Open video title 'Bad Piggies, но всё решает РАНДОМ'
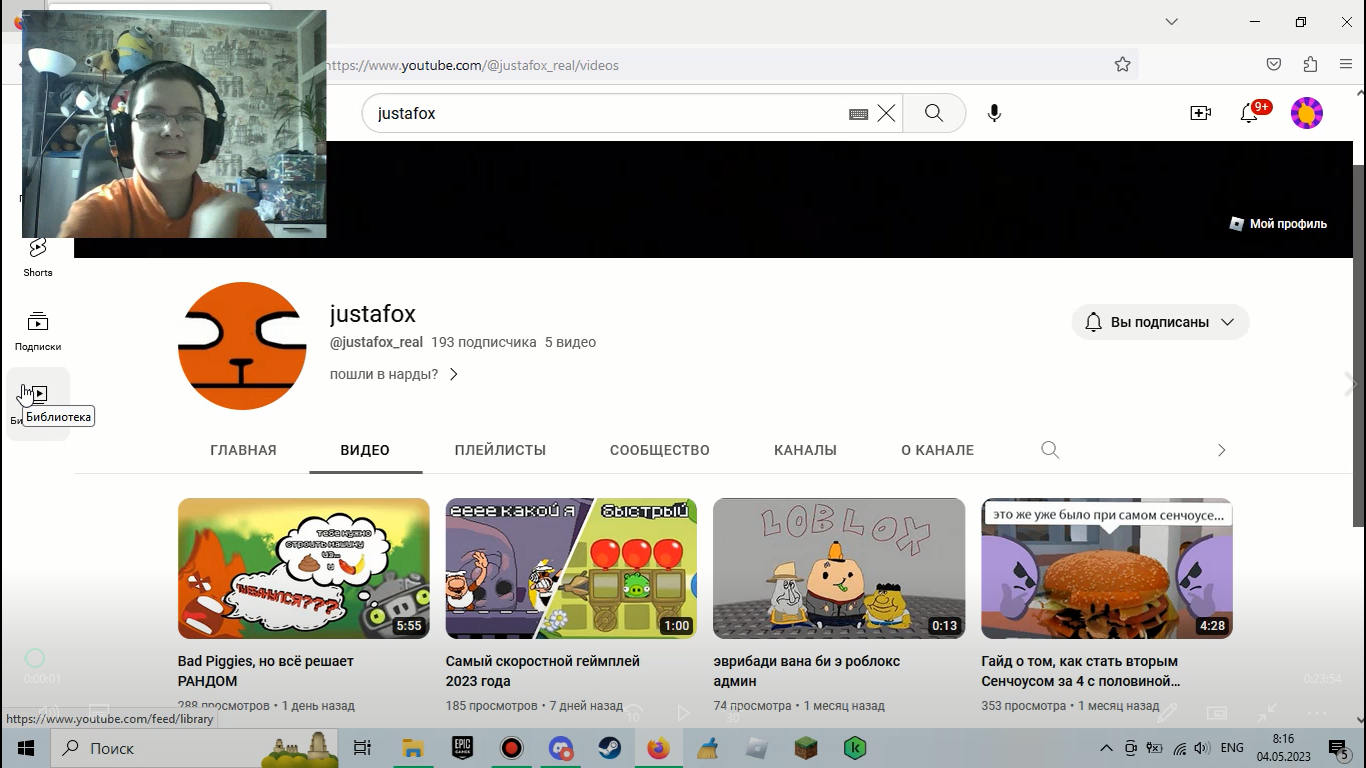Image resolution: width=1366 pixels, height=768 pixels. coord(266,671)
